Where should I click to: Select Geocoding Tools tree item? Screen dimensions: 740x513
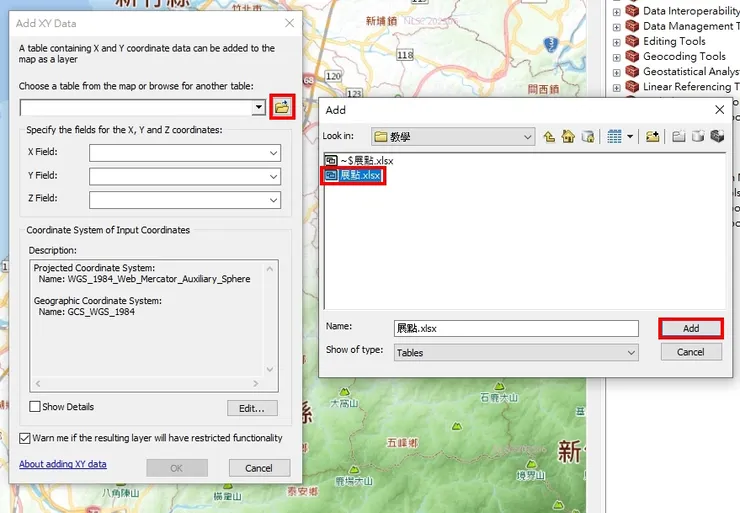[x=684, y=56]
